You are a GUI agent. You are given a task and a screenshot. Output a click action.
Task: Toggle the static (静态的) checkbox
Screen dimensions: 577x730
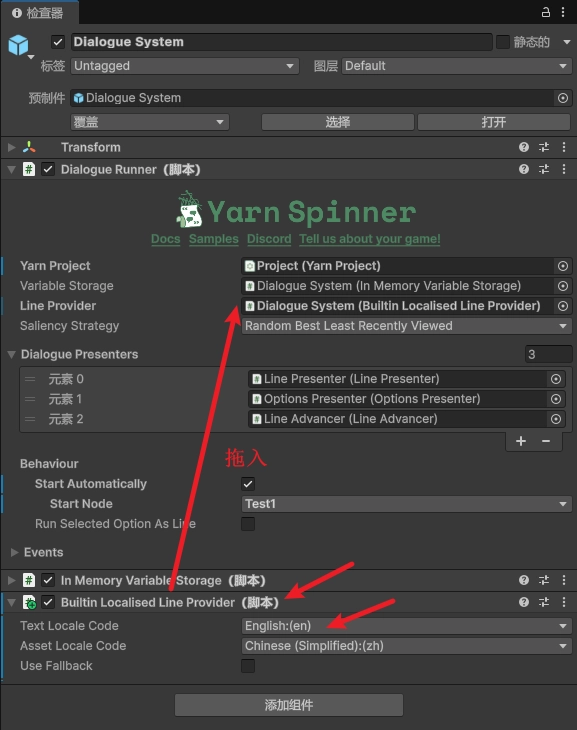pos(503,42)
